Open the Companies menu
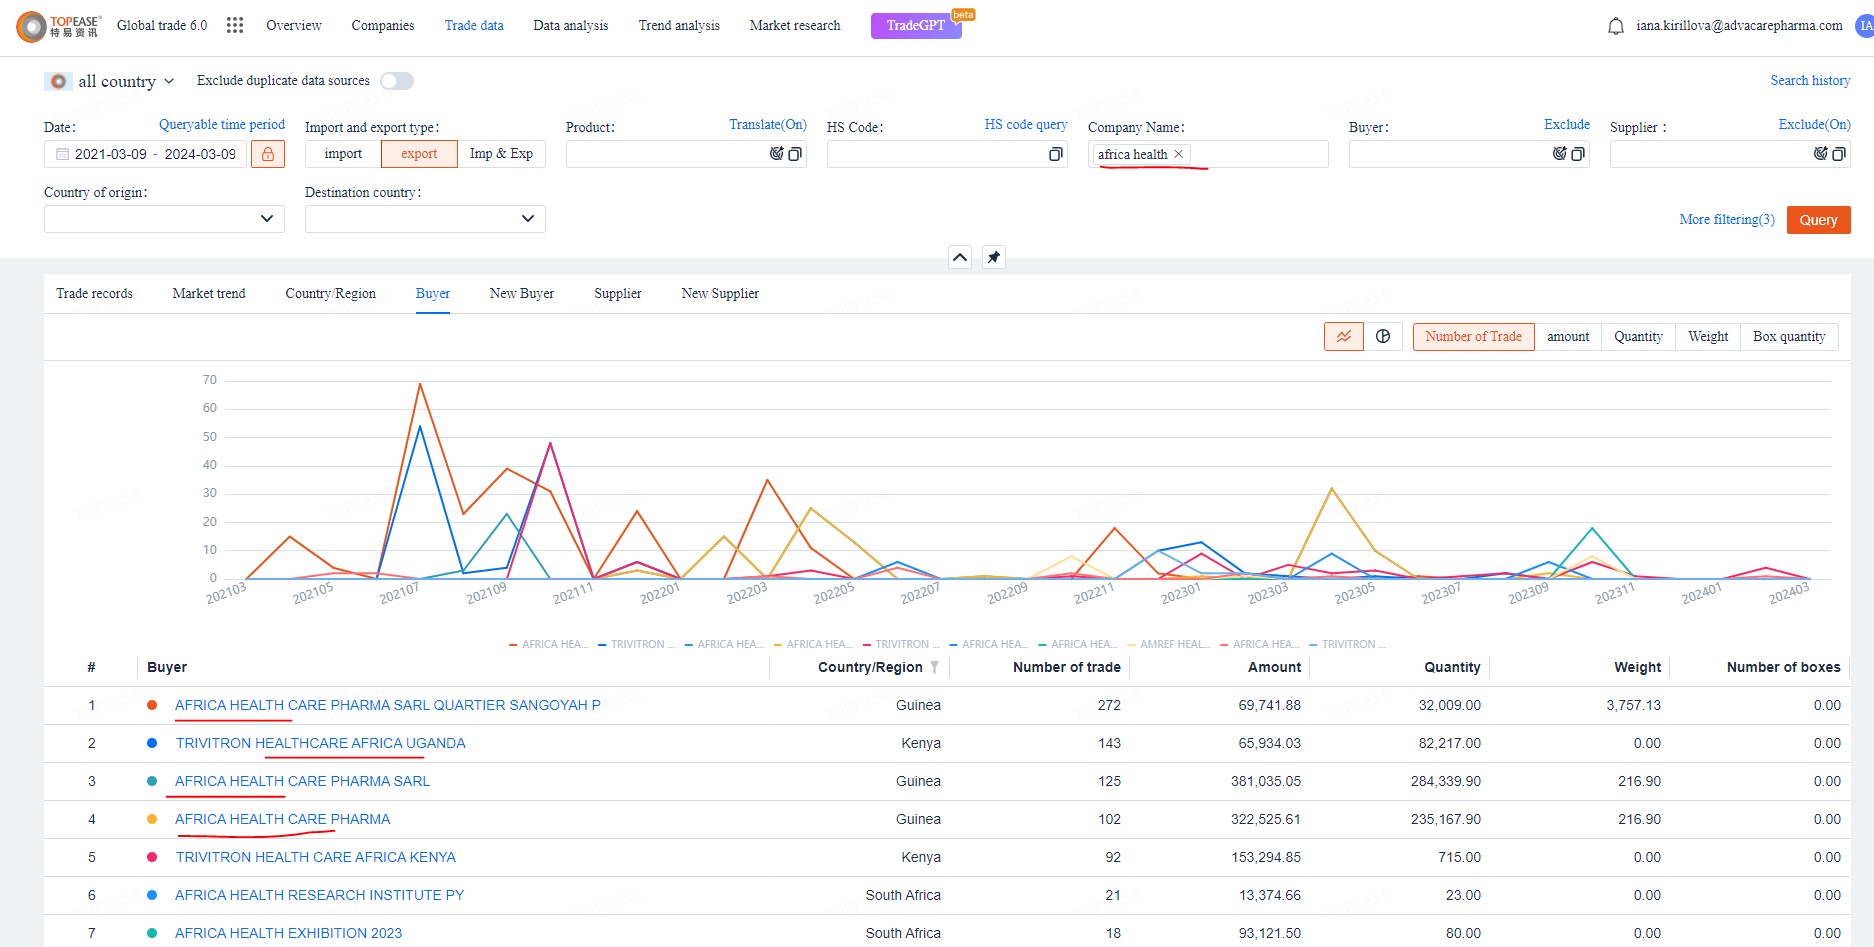1874x947 pixels. pyautogui.click(x=382, y=25)
